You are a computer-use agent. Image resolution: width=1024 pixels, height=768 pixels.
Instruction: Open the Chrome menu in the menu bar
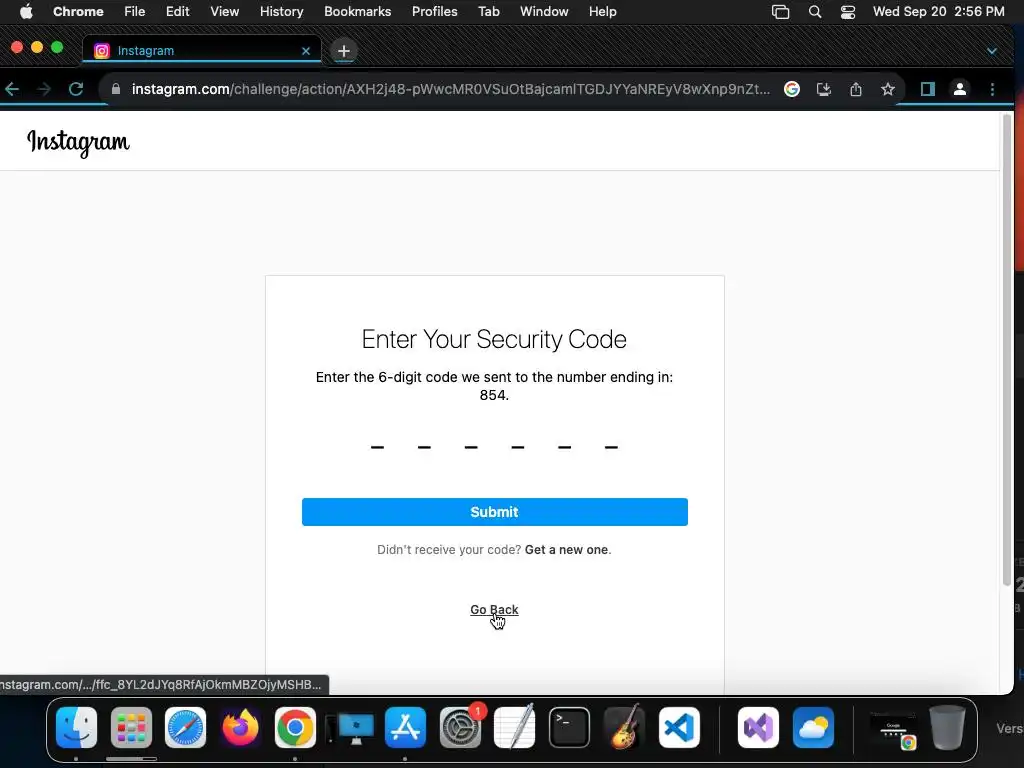78,11
